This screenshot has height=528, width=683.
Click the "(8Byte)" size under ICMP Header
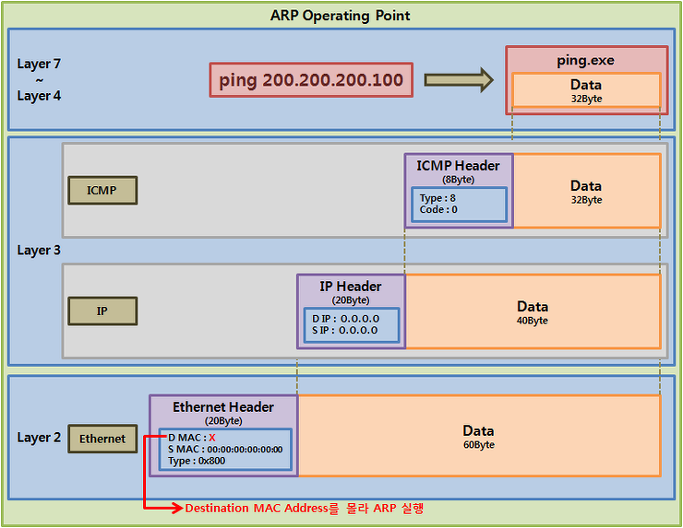click(x=458, y=179)
